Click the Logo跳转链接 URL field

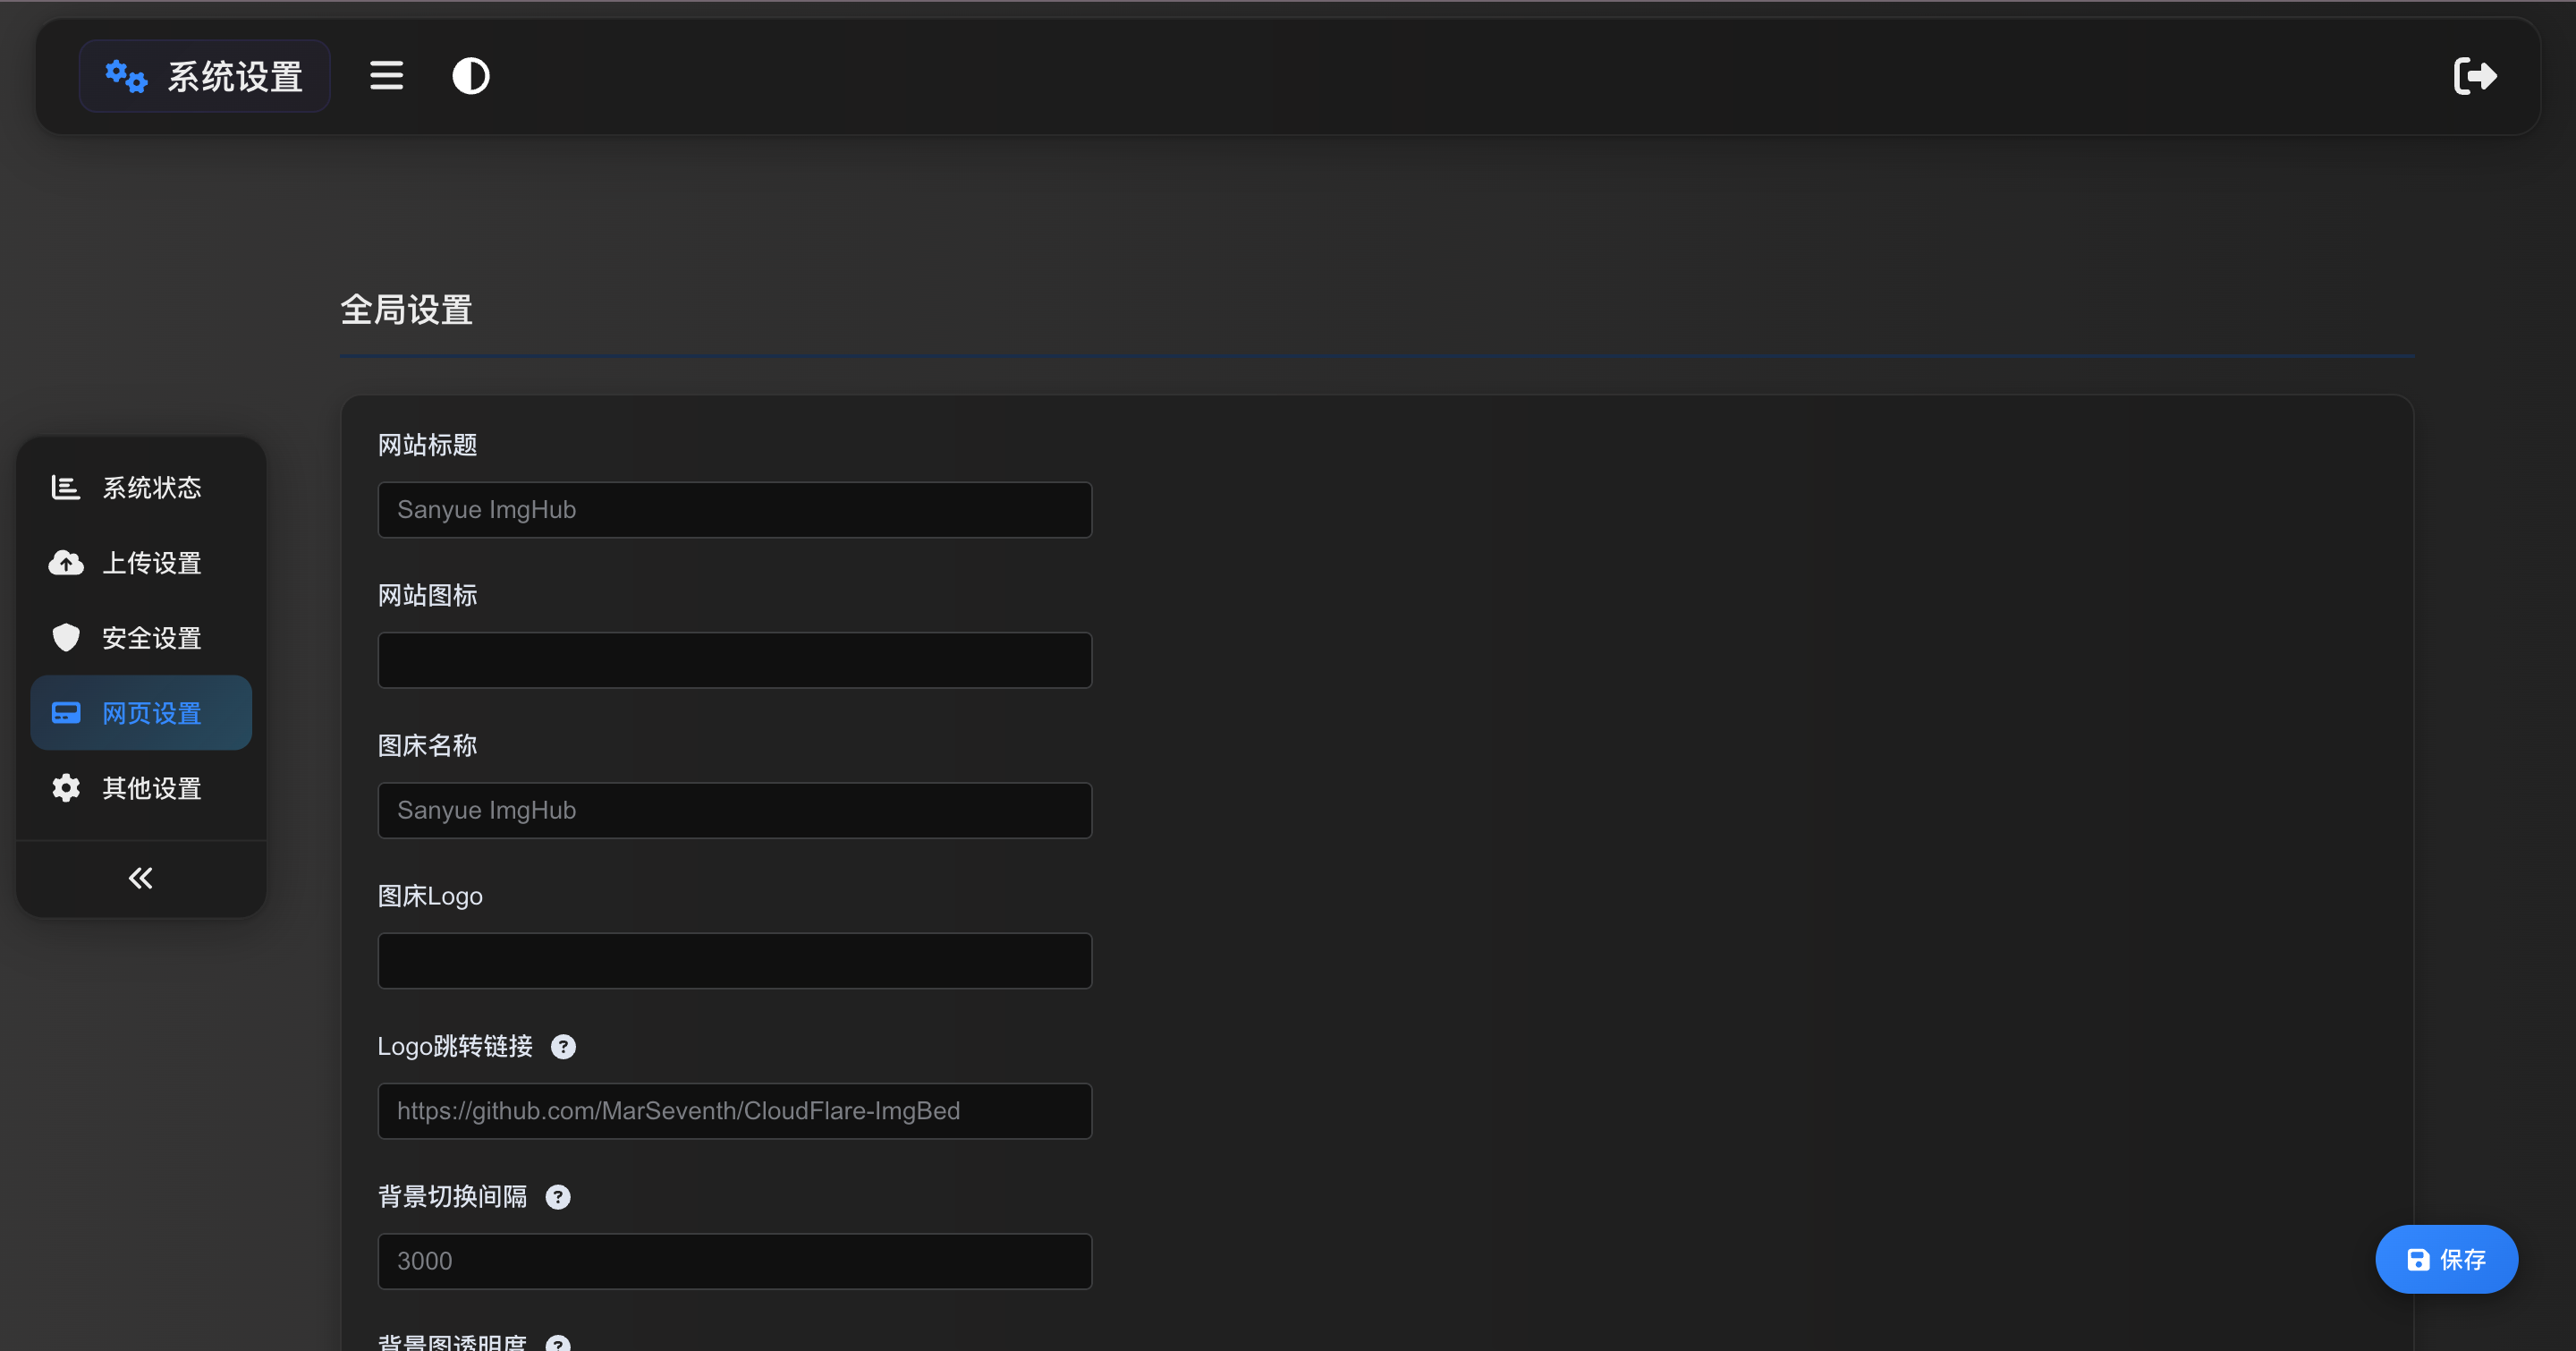[x=734, y=1111]
